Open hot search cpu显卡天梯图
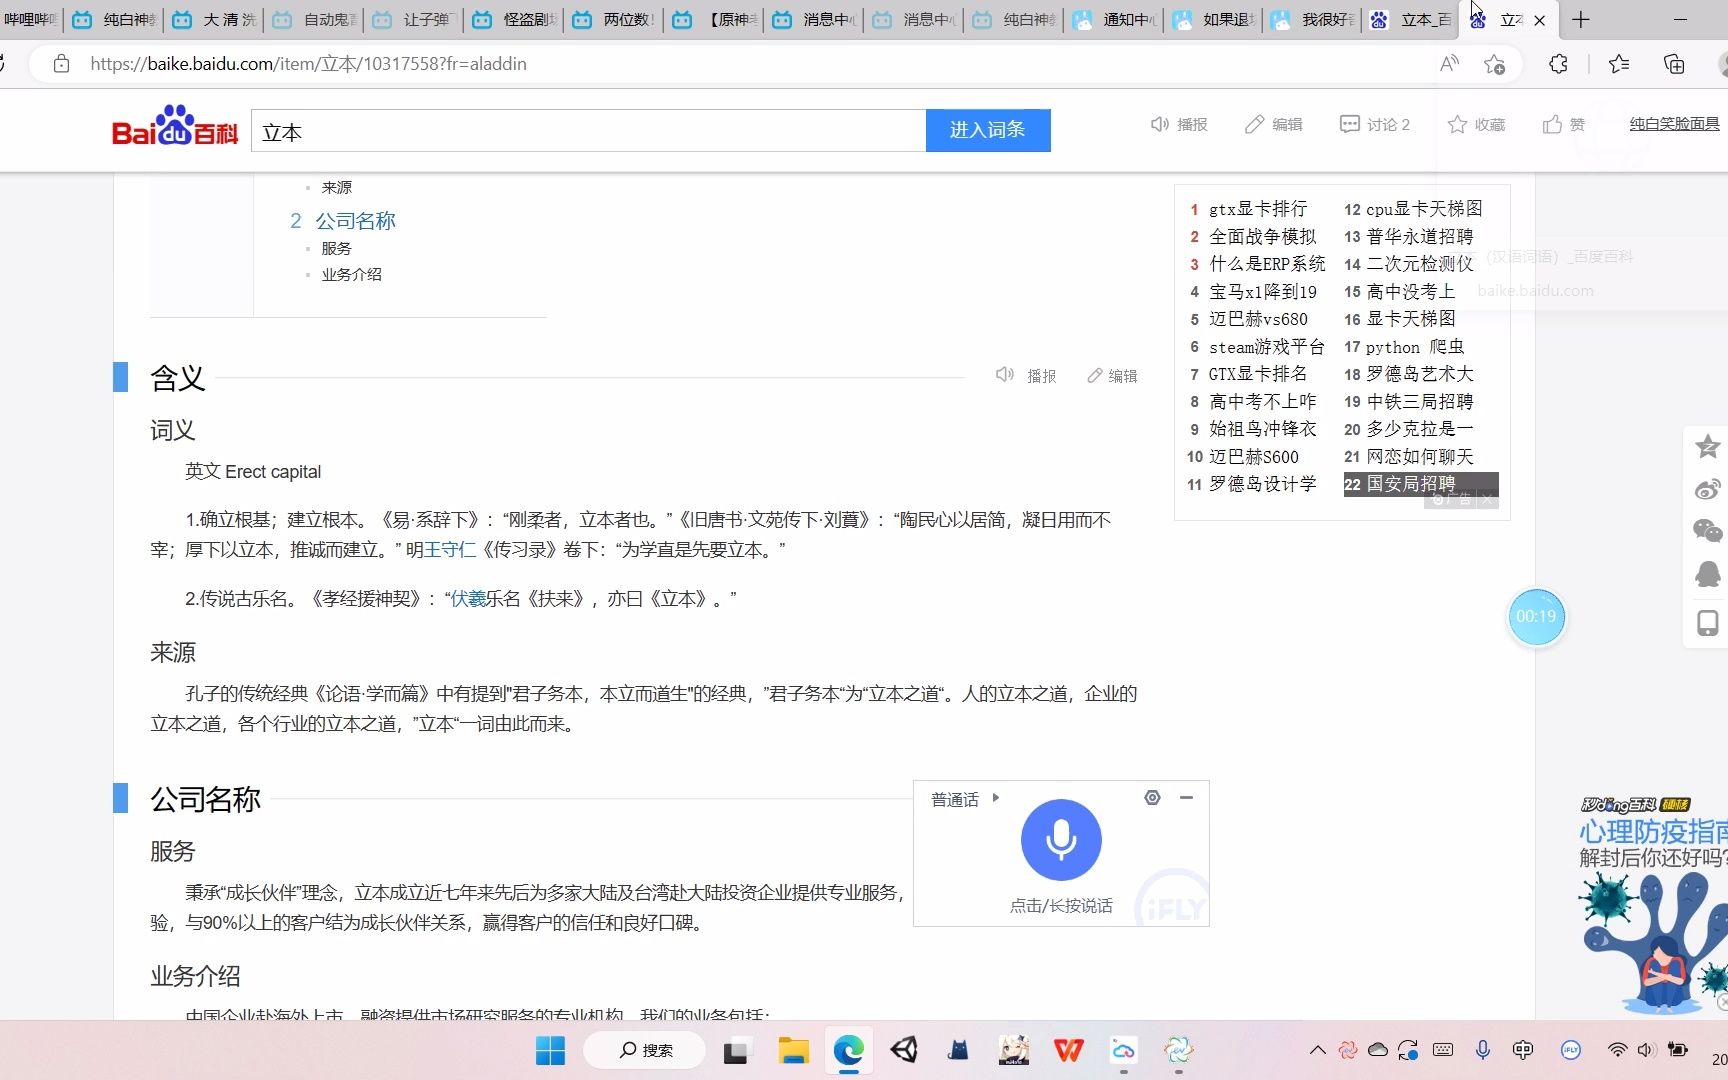Viewport: 1728px width, 1080px height. coord(1424,209)
